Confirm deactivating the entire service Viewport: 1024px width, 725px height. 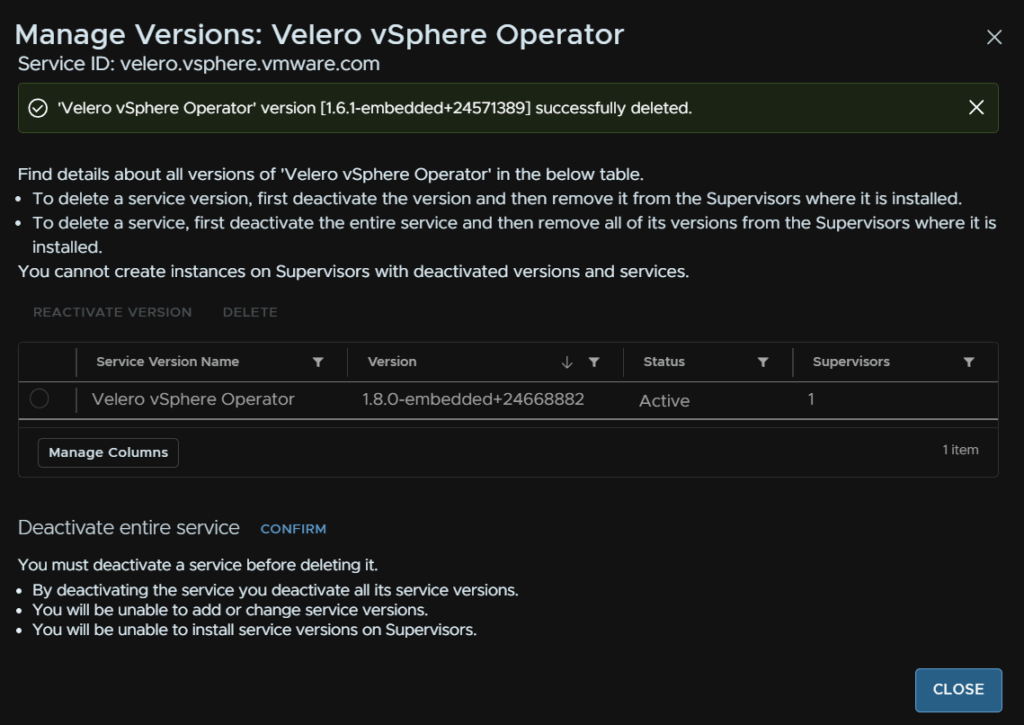293,528
